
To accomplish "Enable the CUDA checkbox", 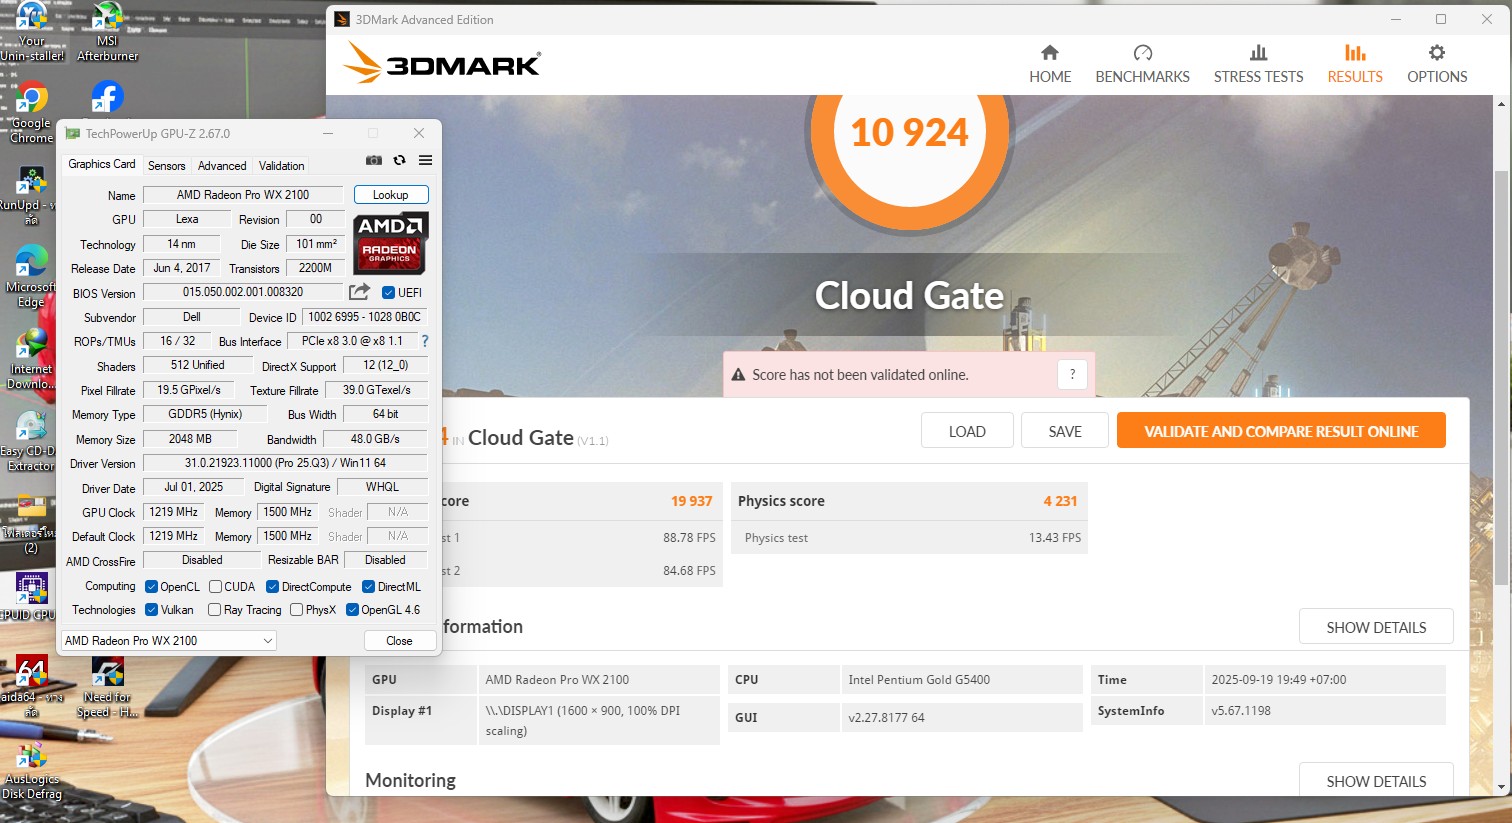I will pyautogui.click(x=215, y=587).
